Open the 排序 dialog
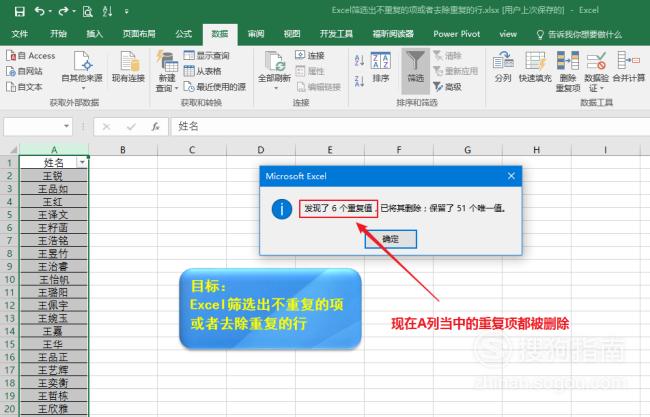 [x=381, y=67]
